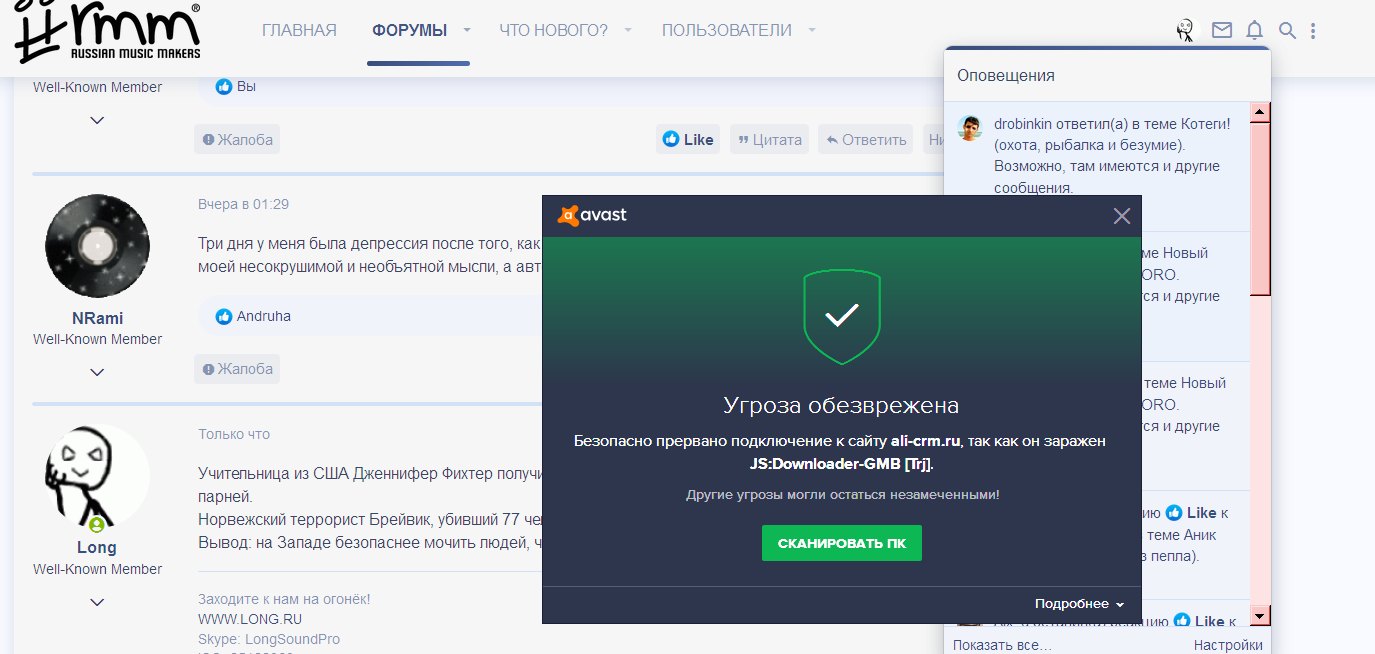Open the ЧТО НОВОГО? section

(x=553, y=31)
